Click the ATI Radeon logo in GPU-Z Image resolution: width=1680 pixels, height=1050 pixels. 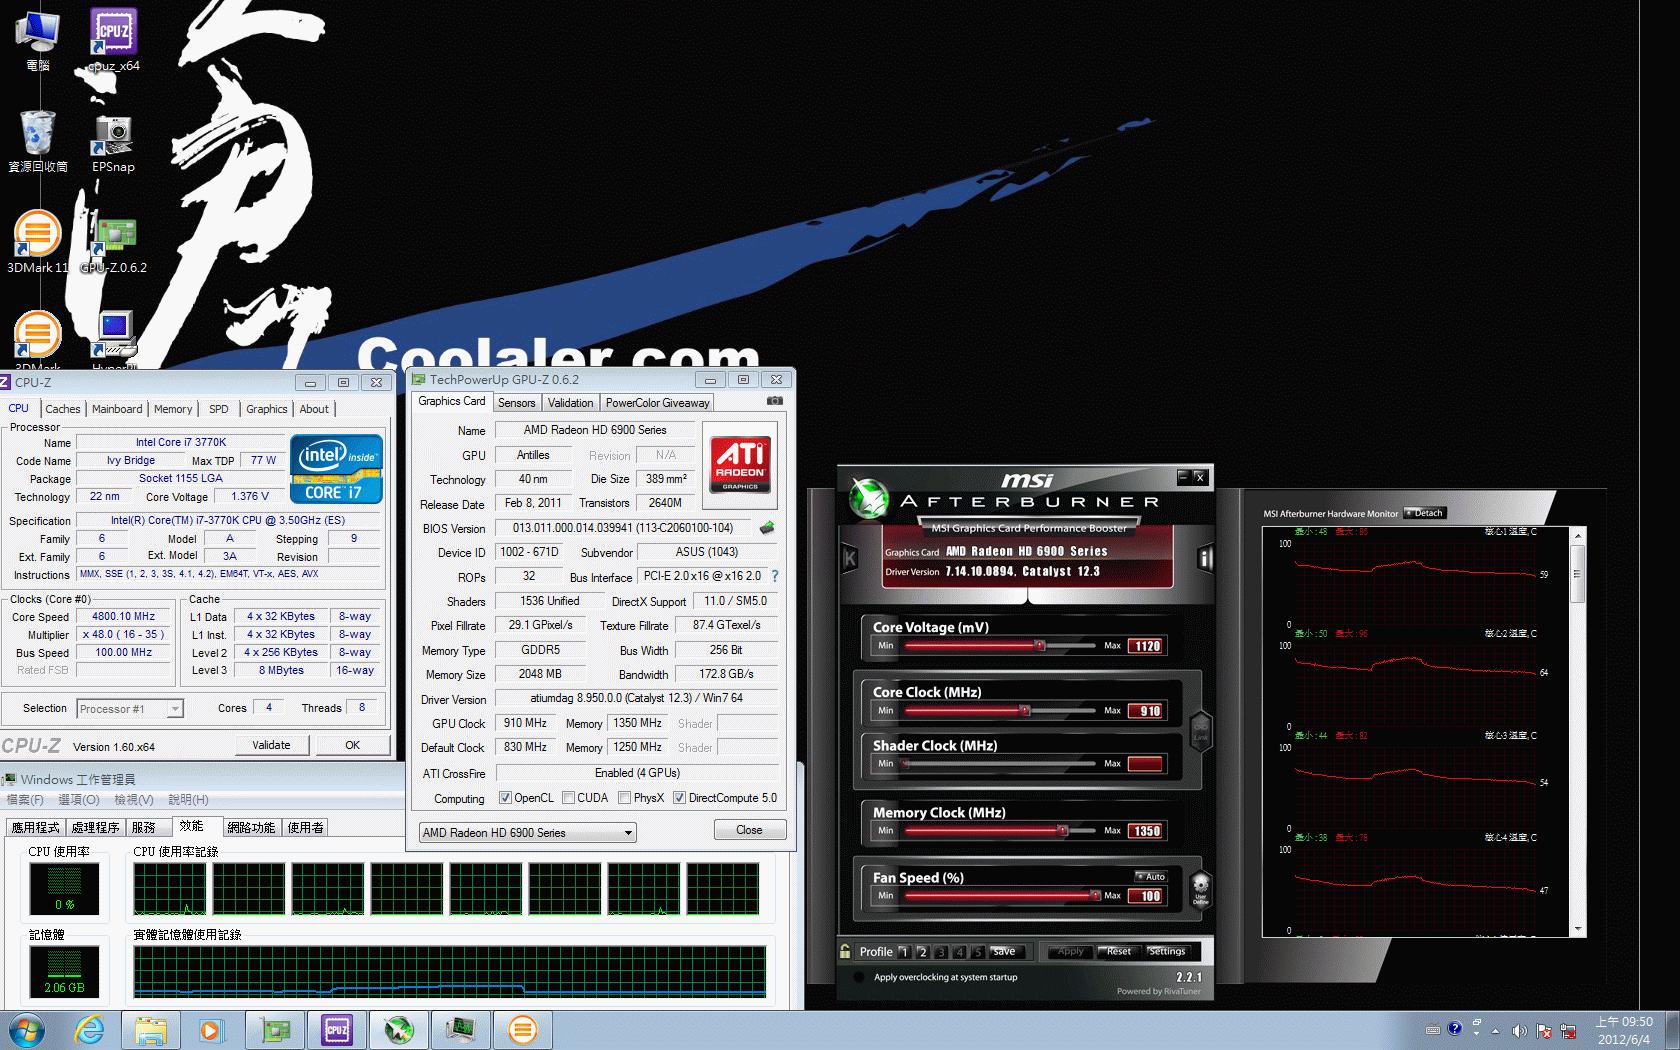click(x=740, y=463)
